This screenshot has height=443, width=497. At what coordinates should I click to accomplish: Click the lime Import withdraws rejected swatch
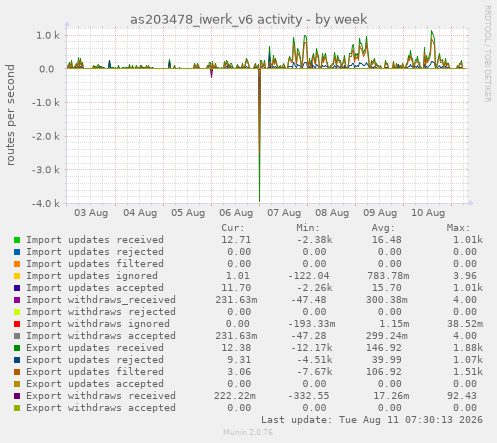pos(17,312)
